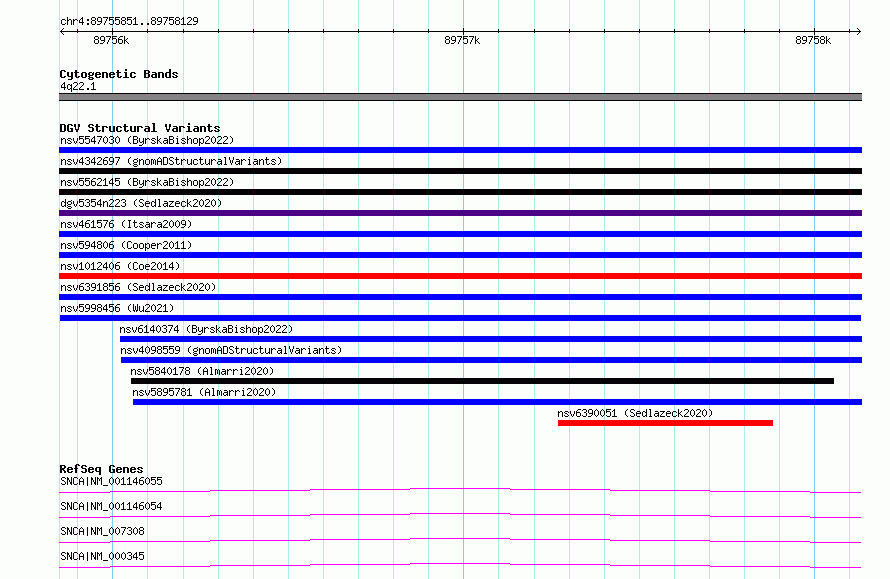
Task: Click the red bar for nsv1012406
Action: [460, 276]
